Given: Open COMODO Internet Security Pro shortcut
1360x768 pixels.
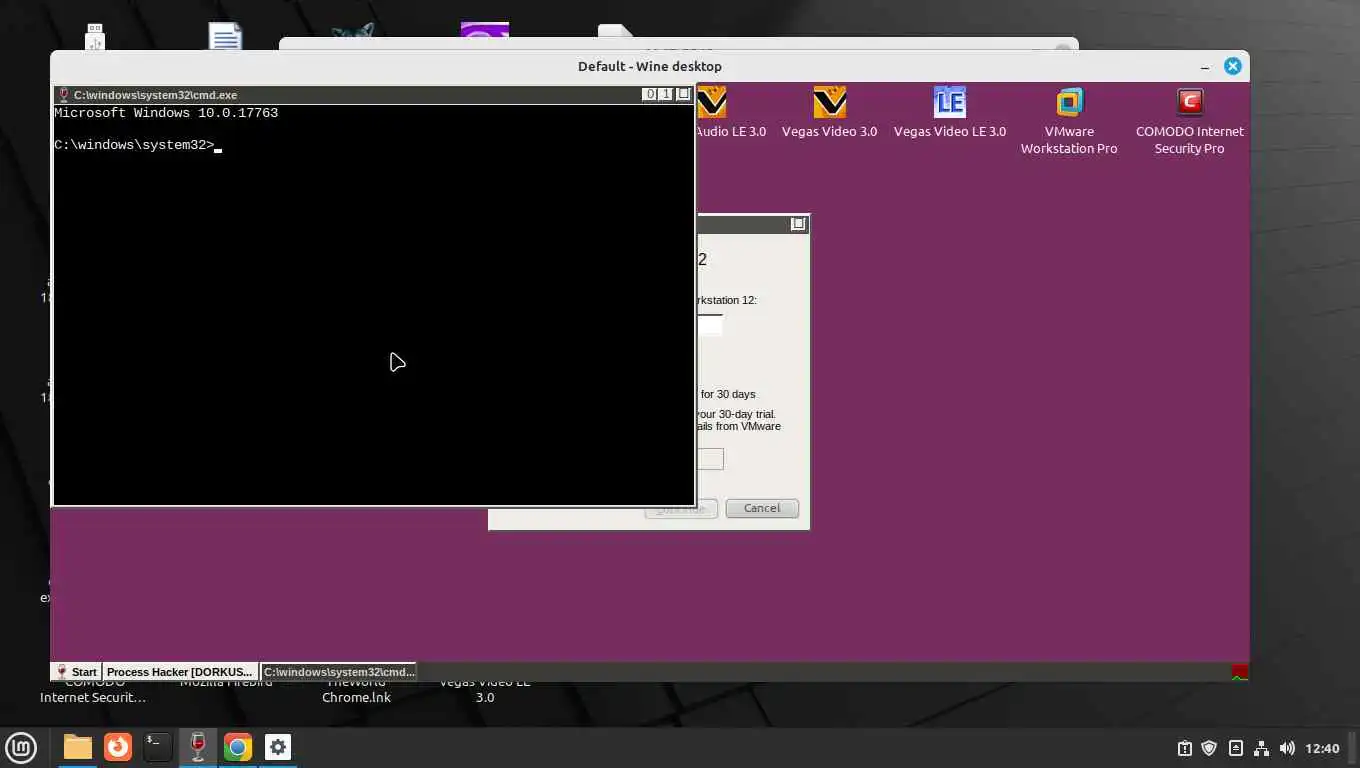Looking at the screenshot, I should 1189,120.
